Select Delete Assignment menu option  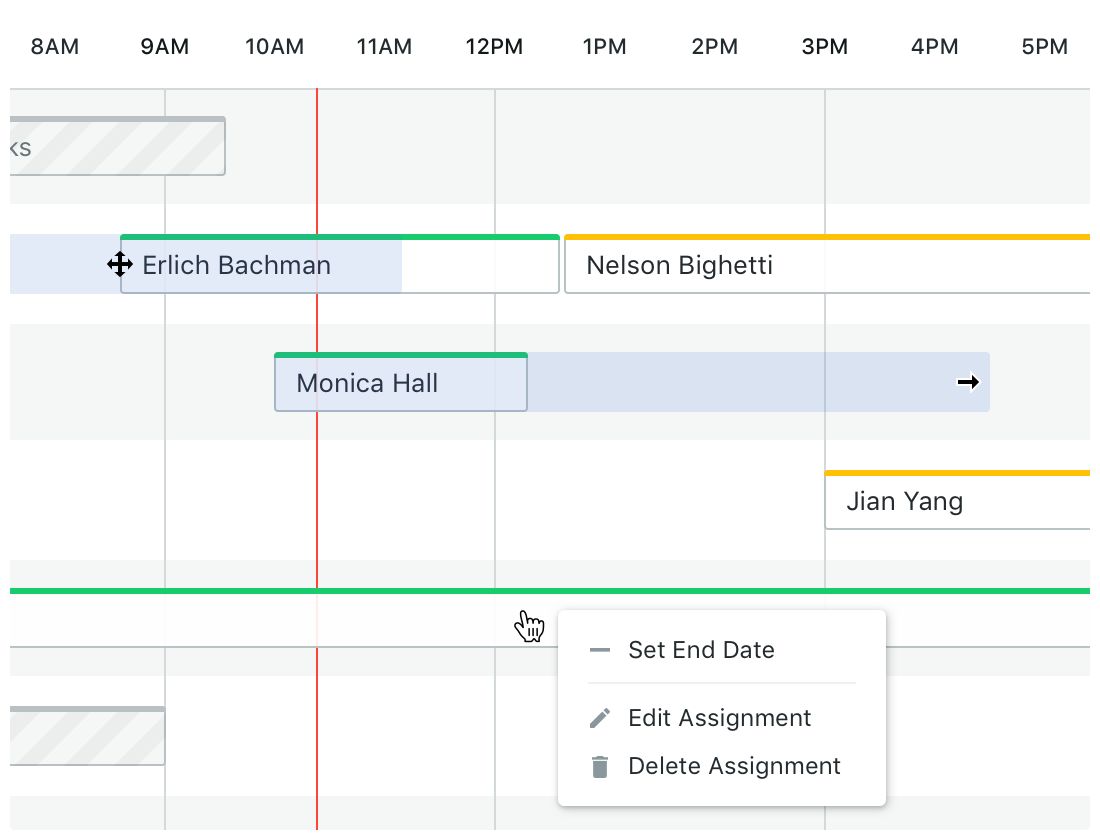coord(734,766)
